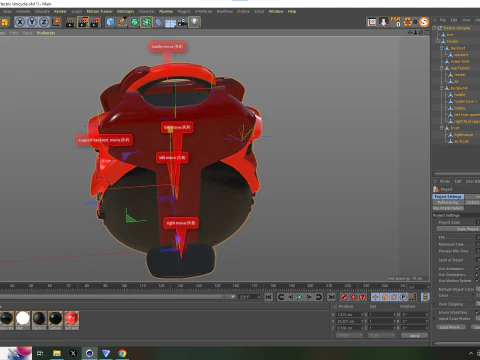Screen dimensions: 480x360
Task: Render to Picture Viewer icon
Action: (x=83, y=22)
